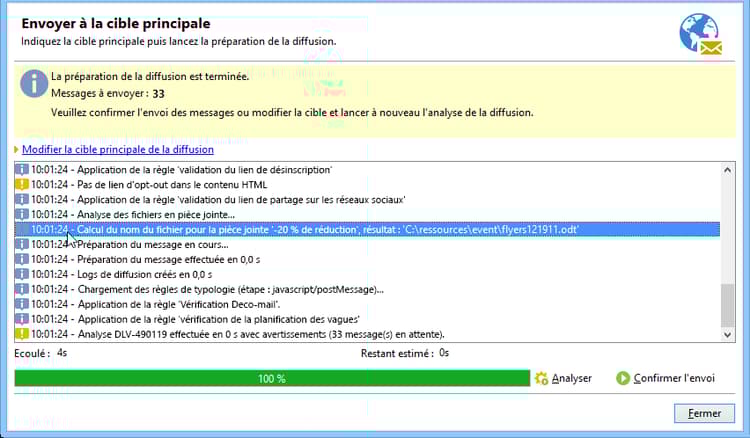Click the log list scrollbar thumb
Image resolution: width=750 pixels, height=438 pixels.
728,306
